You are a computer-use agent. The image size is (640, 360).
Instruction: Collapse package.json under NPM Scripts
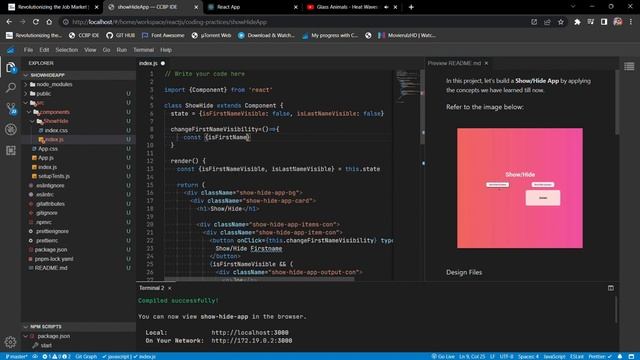click(x=26, y=336)
